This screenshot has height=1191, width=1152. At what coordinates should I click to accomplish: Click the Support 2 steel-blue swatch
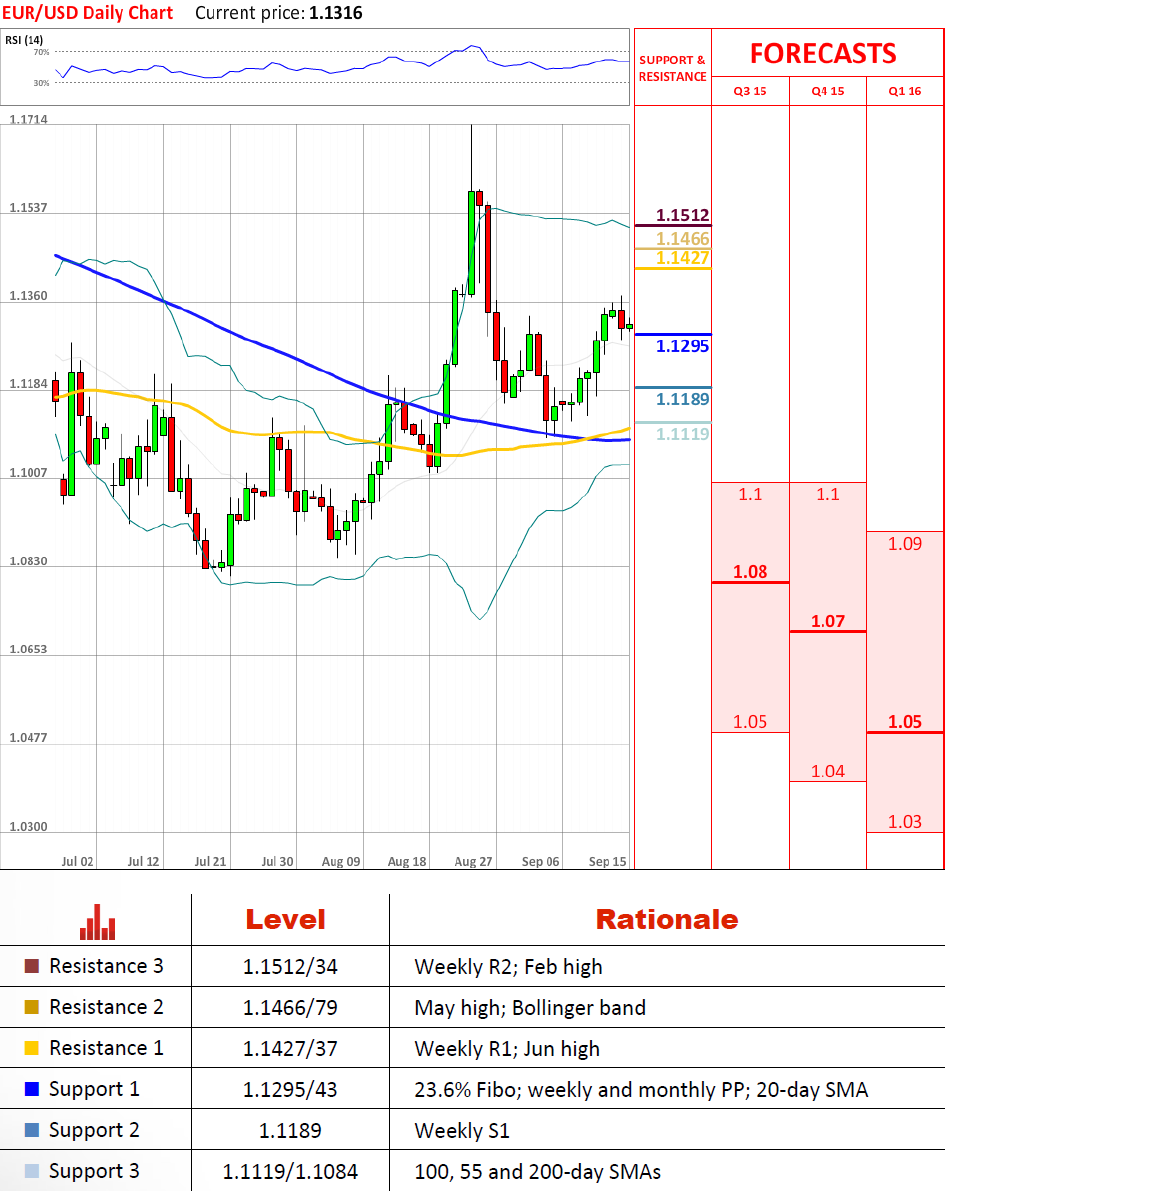click(32, 1130)
